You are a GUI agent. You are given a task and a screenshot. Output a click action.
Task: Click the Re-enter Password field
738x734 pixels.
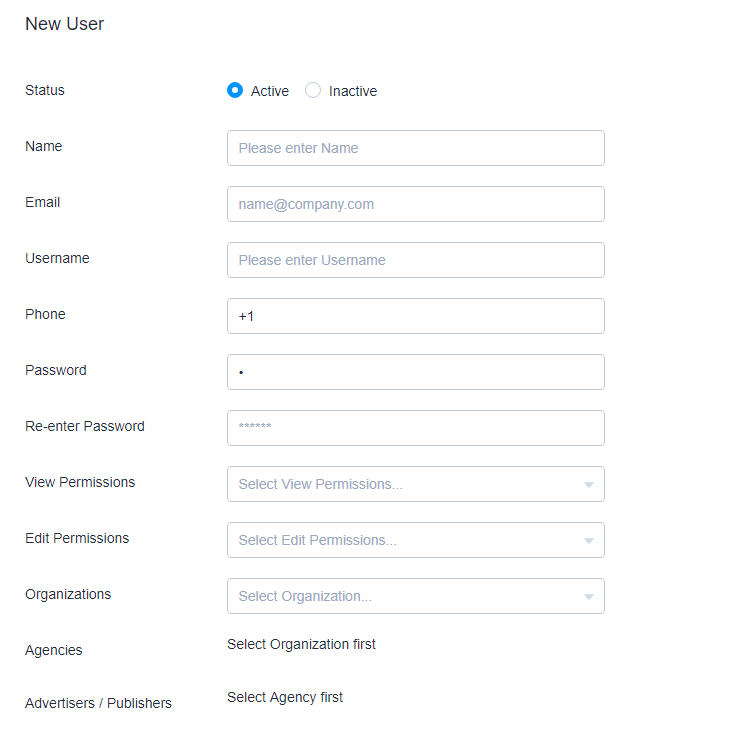pyautogui.click(x=415, y=428)
